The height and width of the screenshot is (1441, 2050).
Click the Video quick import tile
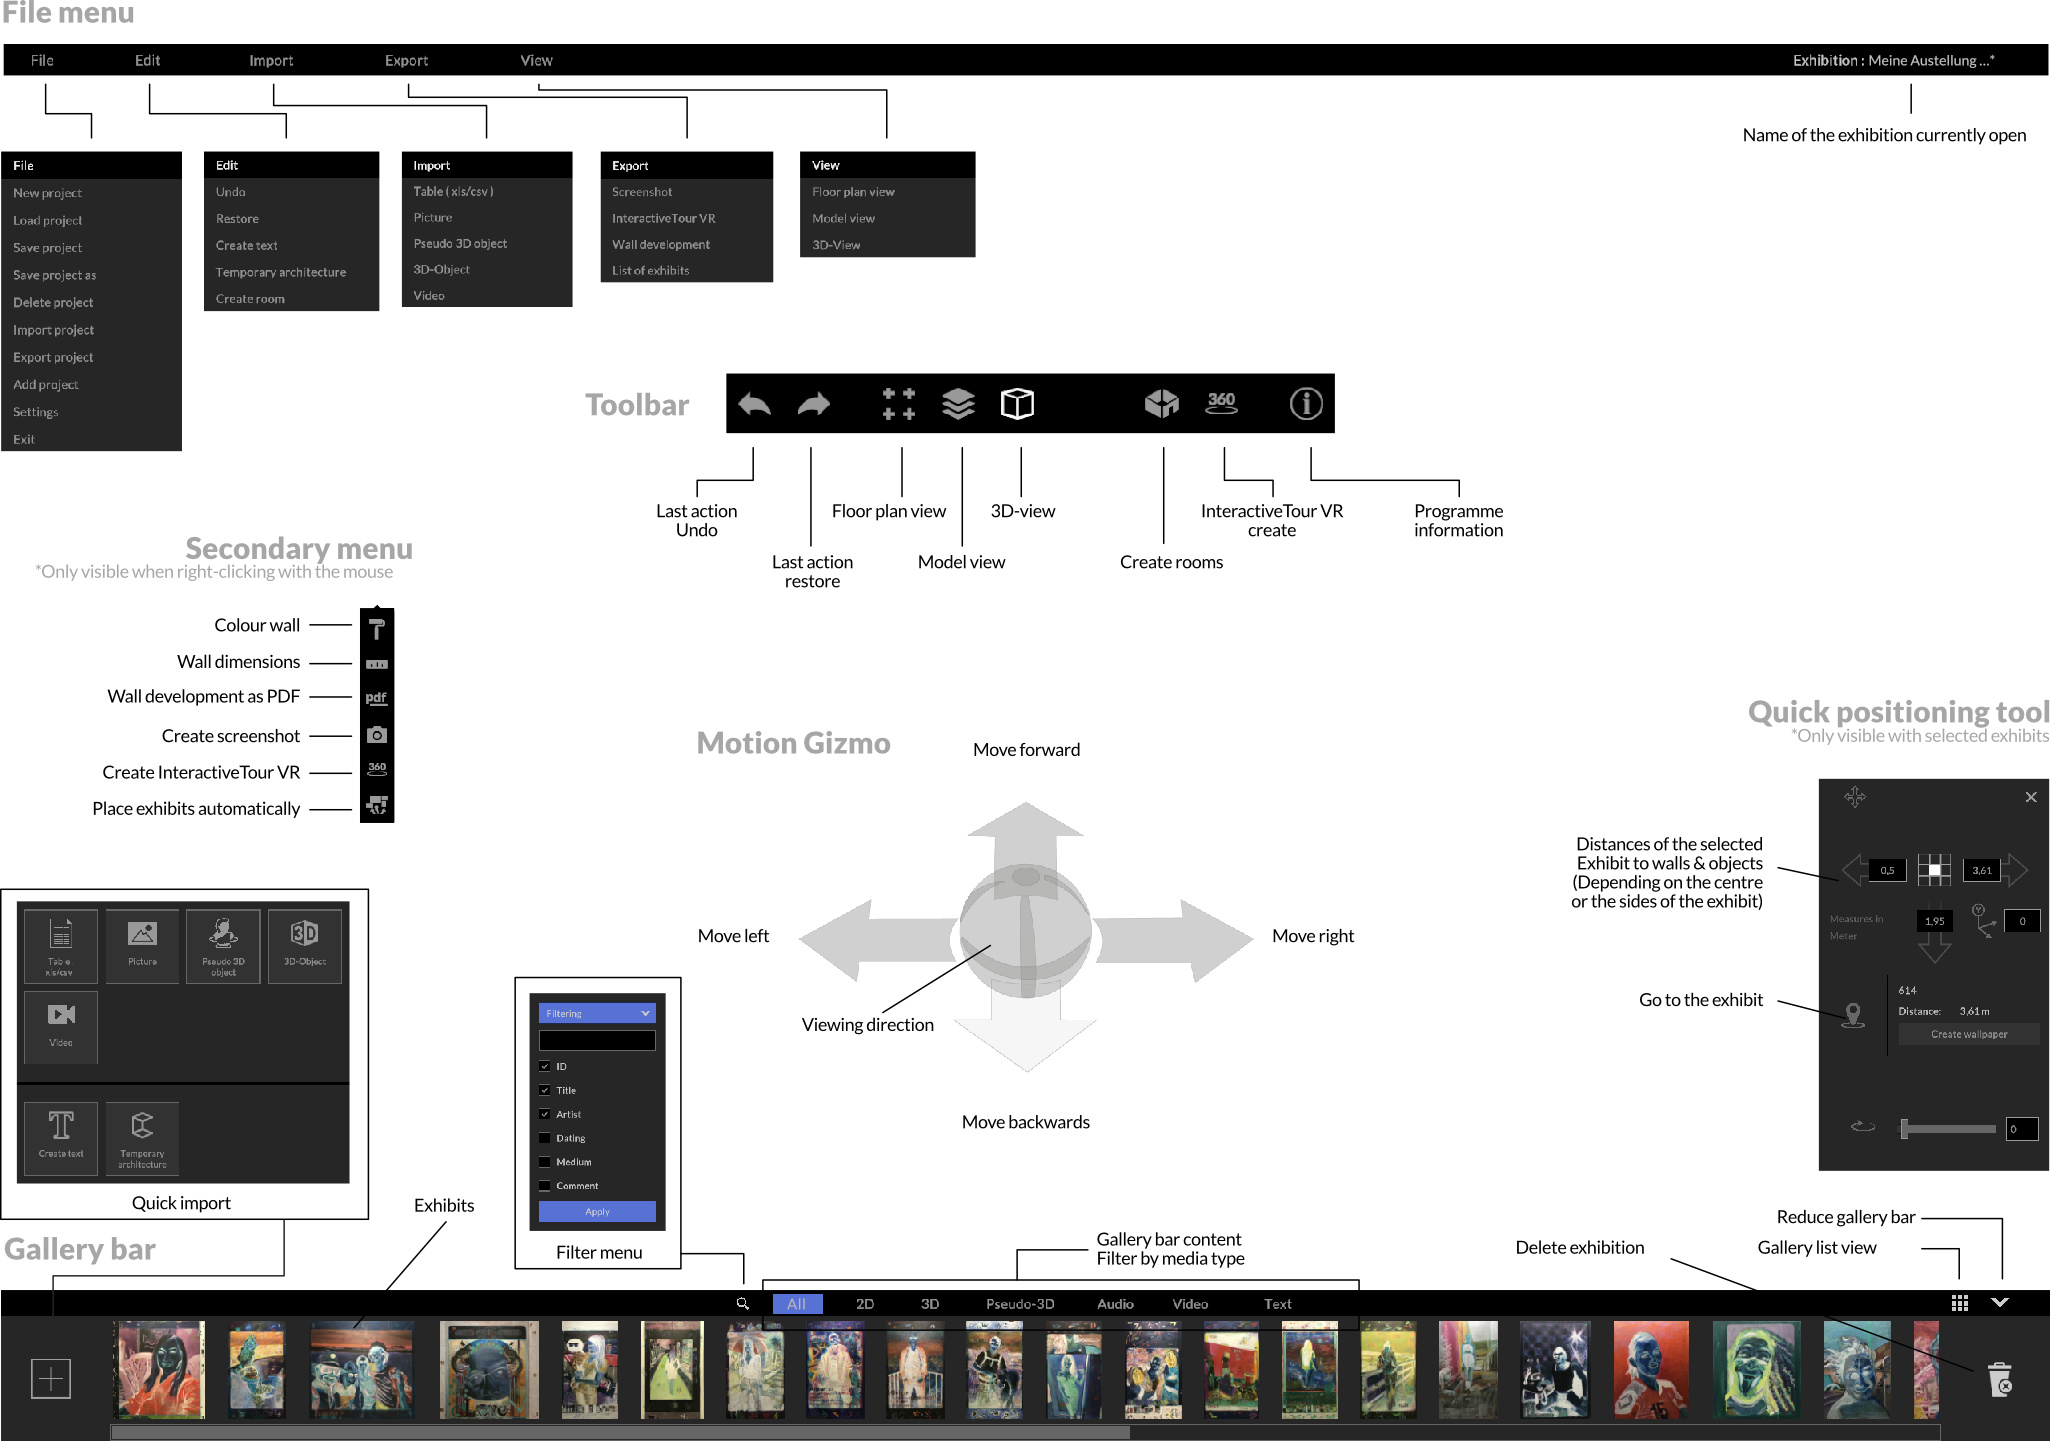[60, 1027]
